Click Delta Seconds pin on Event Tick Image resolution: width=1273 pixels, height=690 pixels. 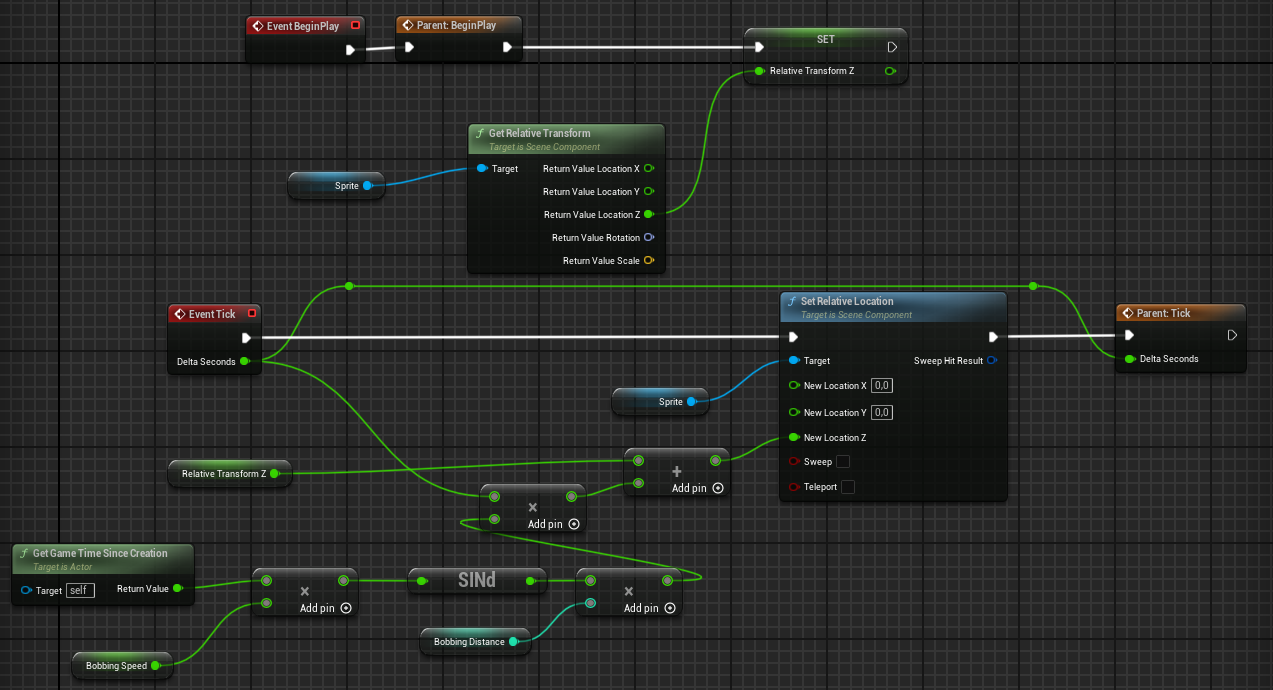pyautogui.click(x=245, y=361)
